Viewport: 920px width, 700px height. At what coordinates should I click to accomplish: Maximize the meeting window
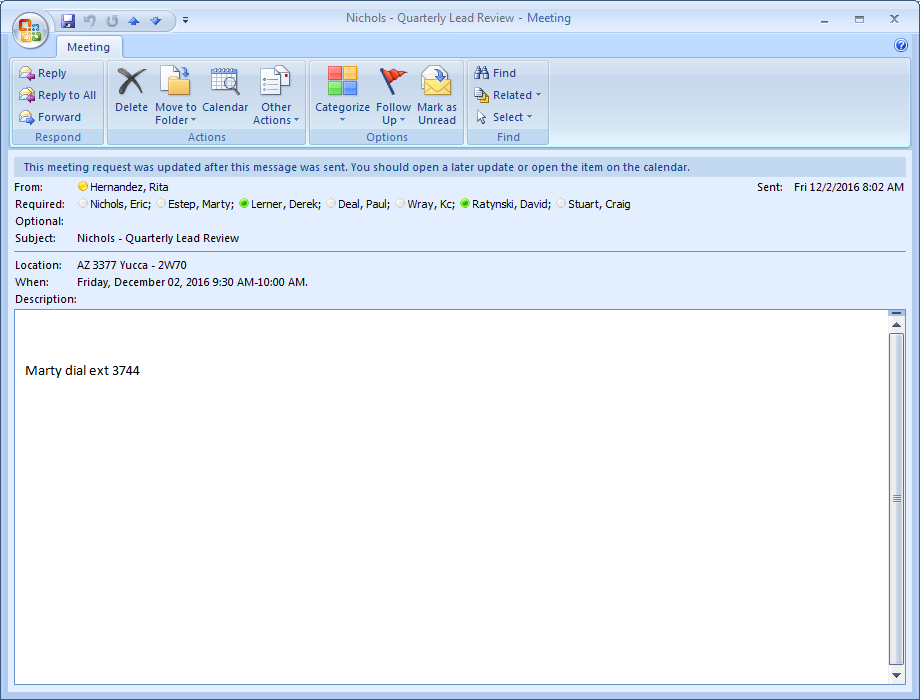[859, 19]
